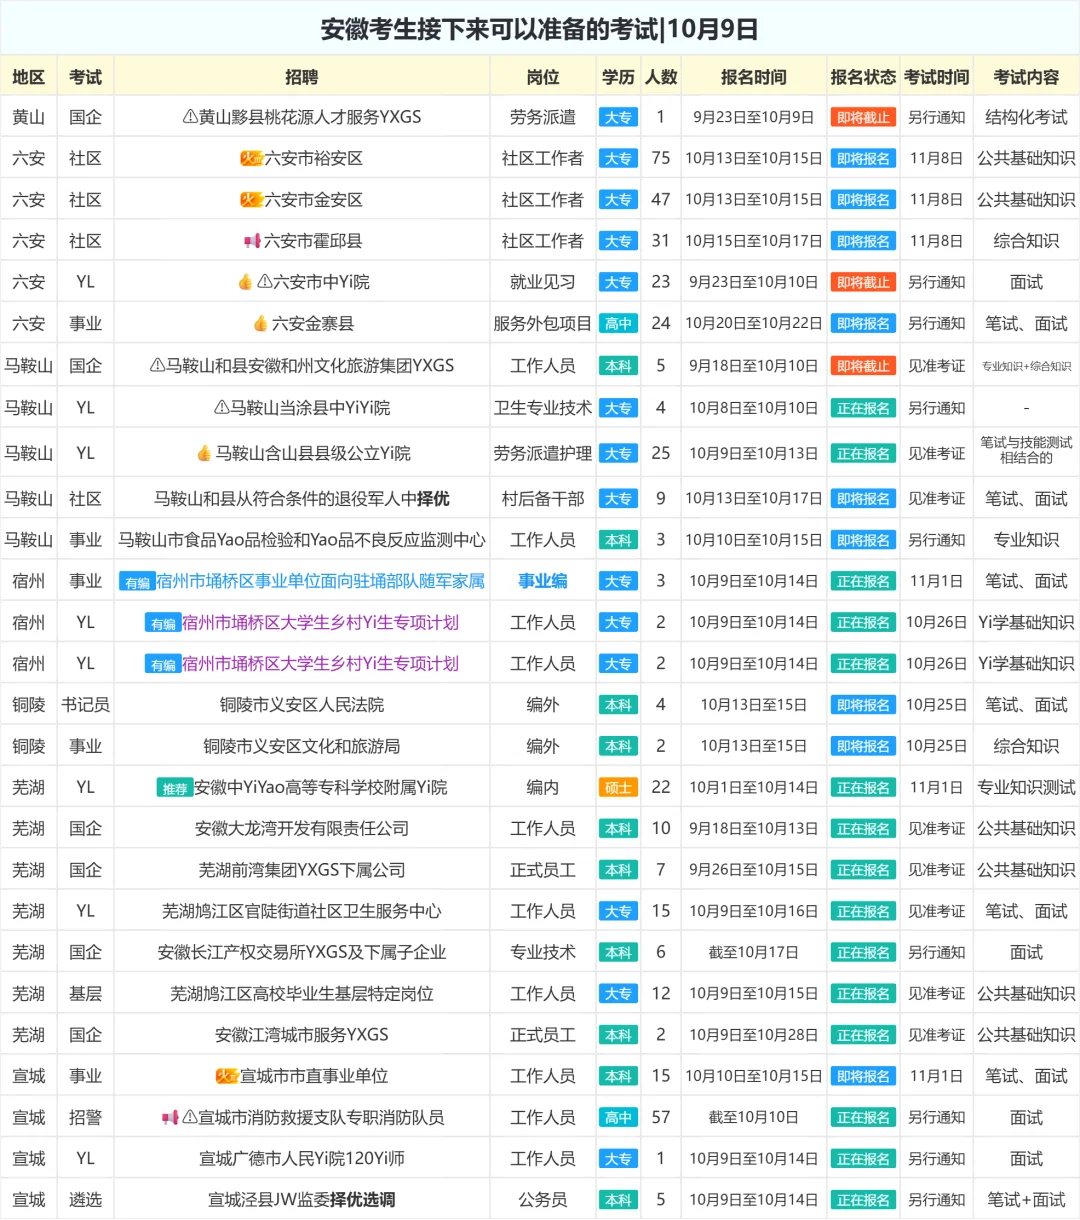
Task: Expand the 考试内容 column header
Action: tap(1026, 76)
